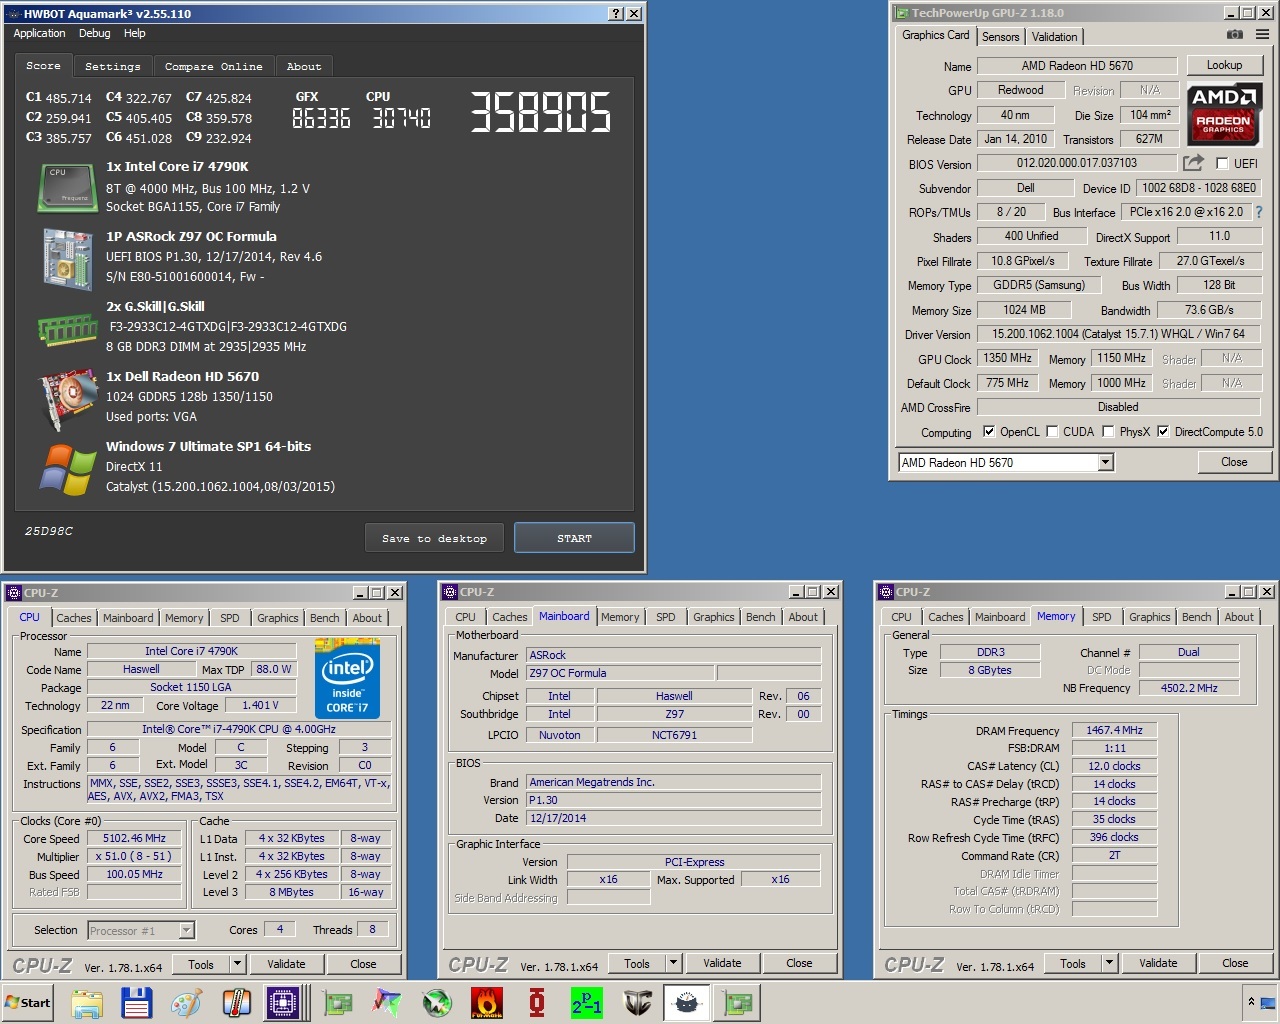Viewport: 1280px width, 1024px height.
Task: Click the motherboard icon in Aquamark
Action: 67,258
